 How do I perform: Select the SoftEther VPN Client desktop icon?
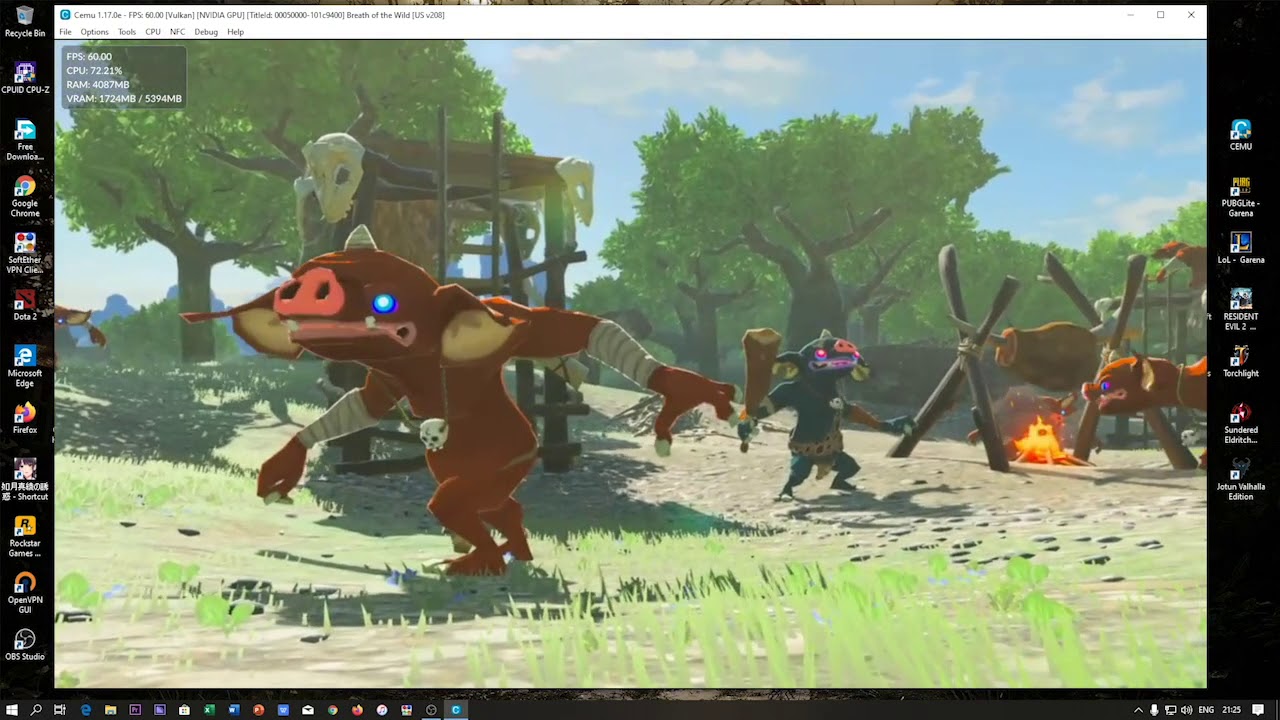25,254
